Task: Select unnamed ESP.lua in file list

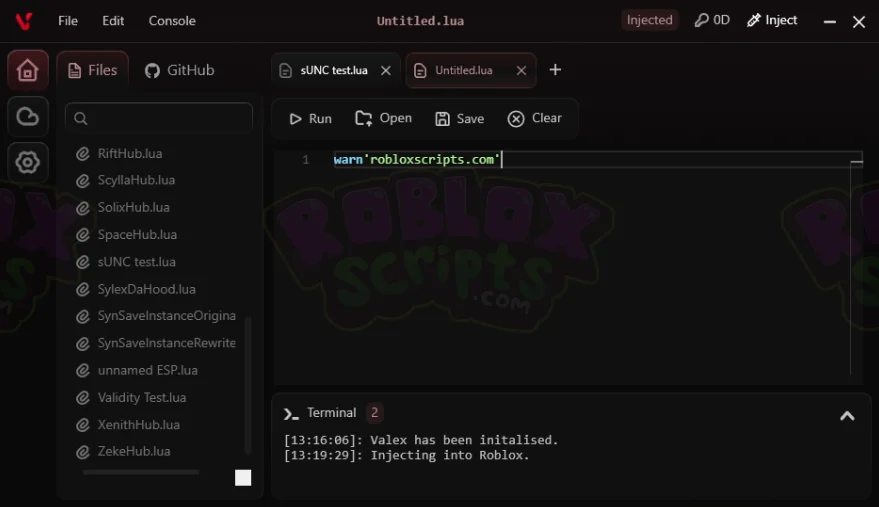Action: click(147, 371)
